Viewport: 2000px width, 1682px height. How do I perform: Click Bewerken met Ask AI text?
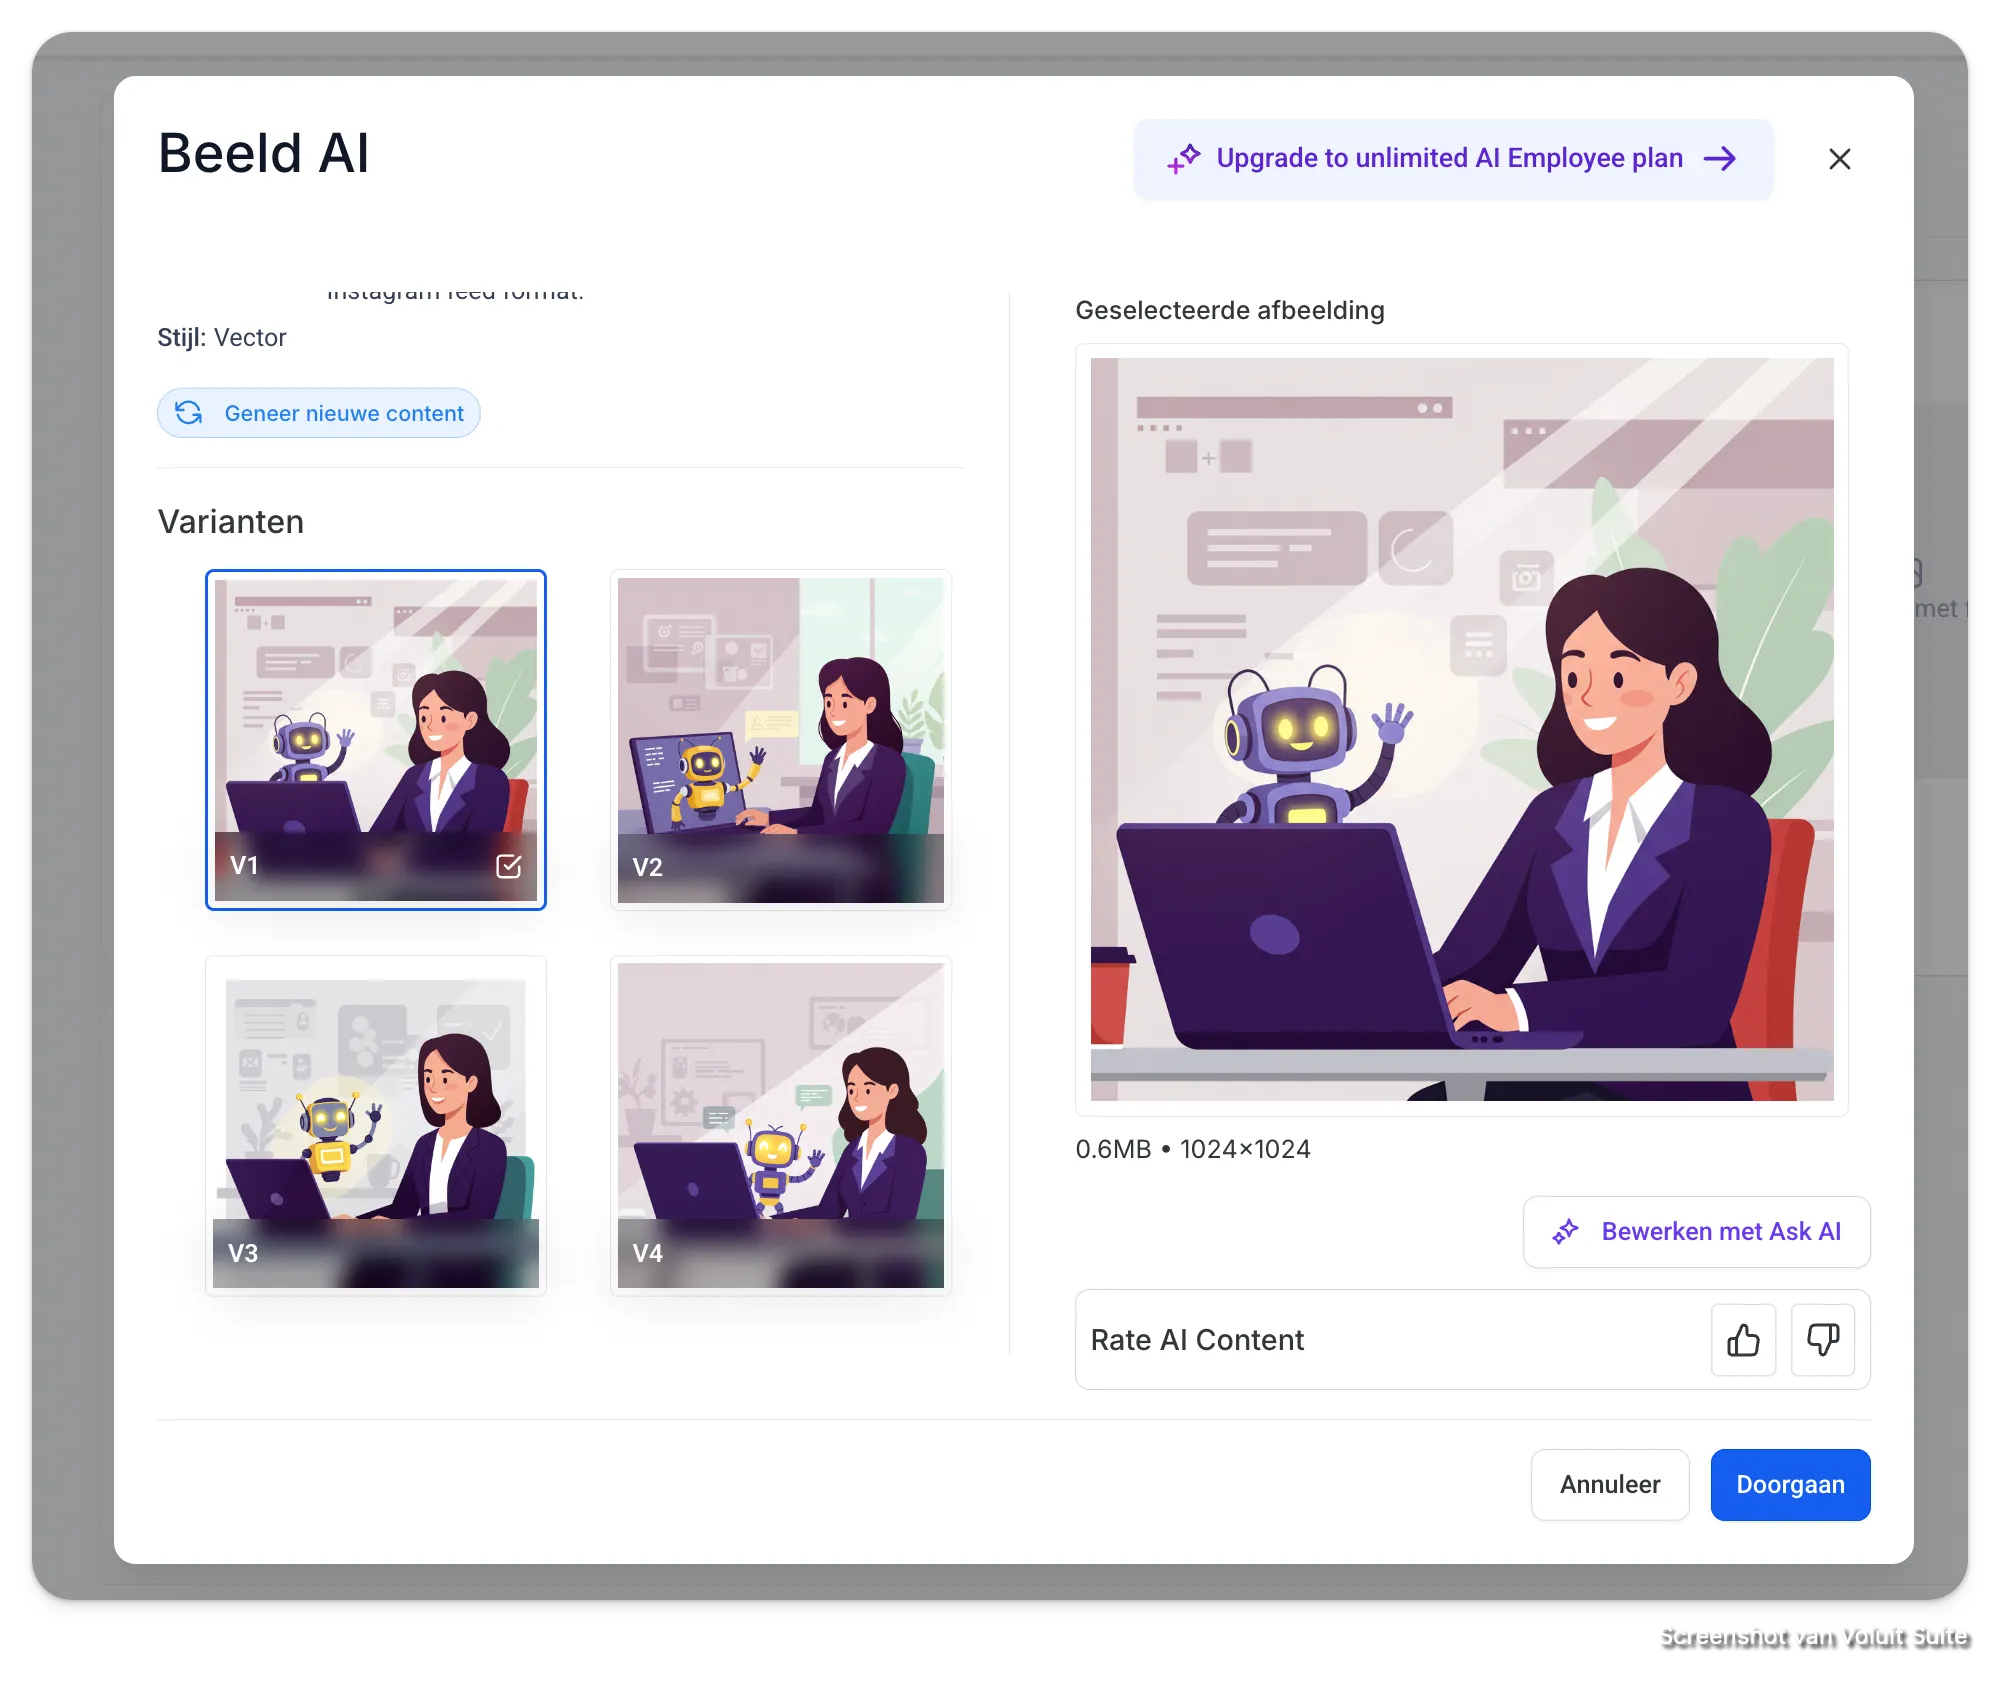(x=1720, y=1232)
